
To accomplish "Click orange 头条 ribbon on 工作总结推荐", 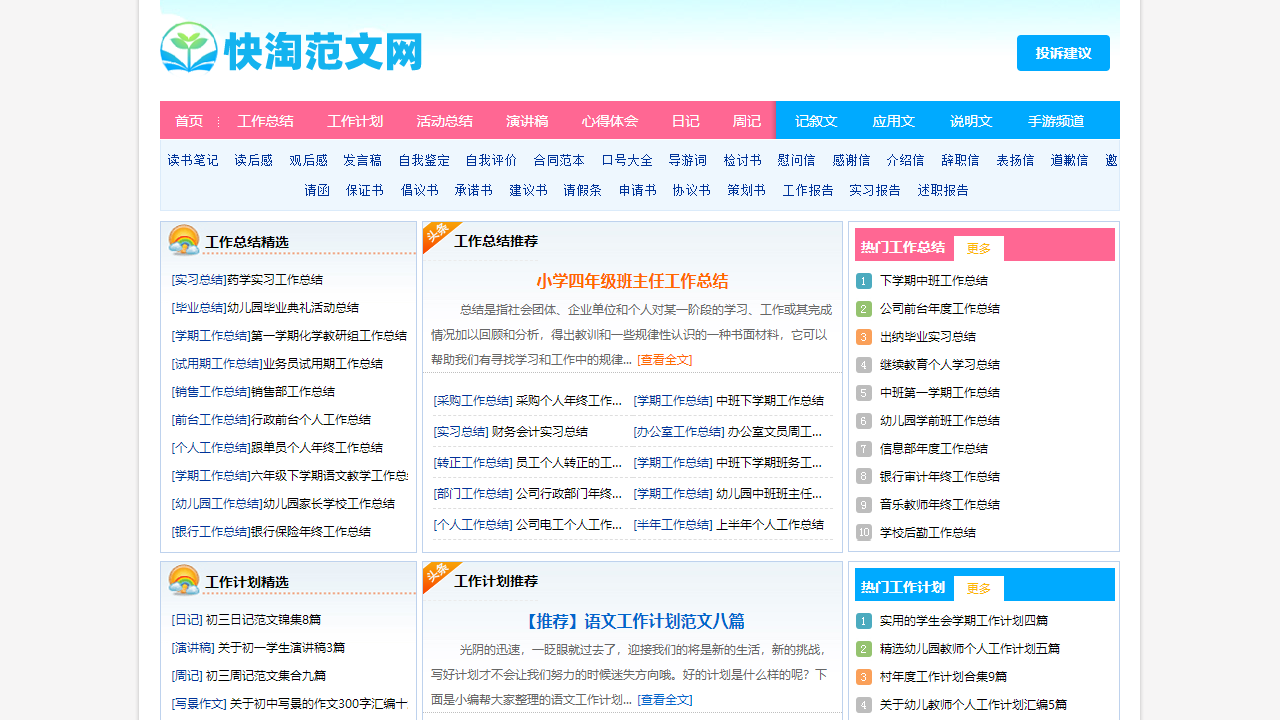I will pyautogui.click(x=437, y=235).
